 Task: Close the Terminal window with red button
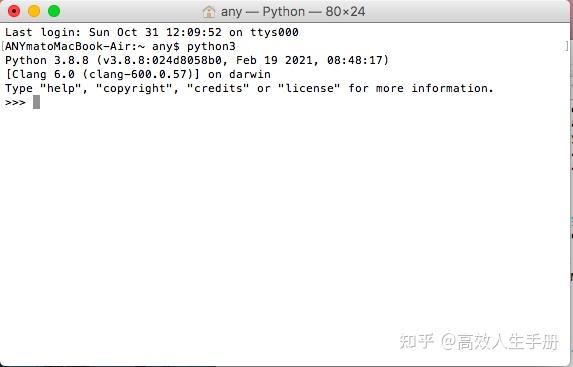pos(14,11)
